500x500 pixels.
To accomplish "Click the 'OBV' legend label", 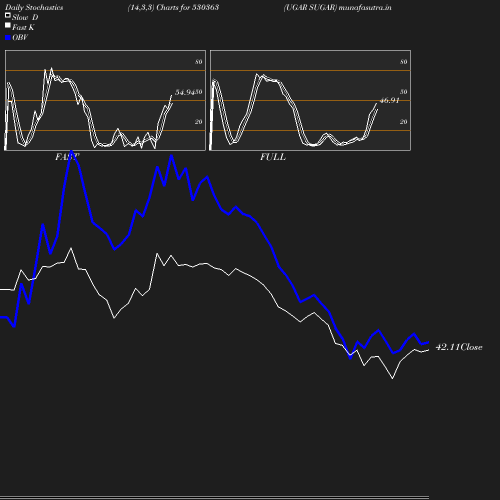I will pos(20,38).
